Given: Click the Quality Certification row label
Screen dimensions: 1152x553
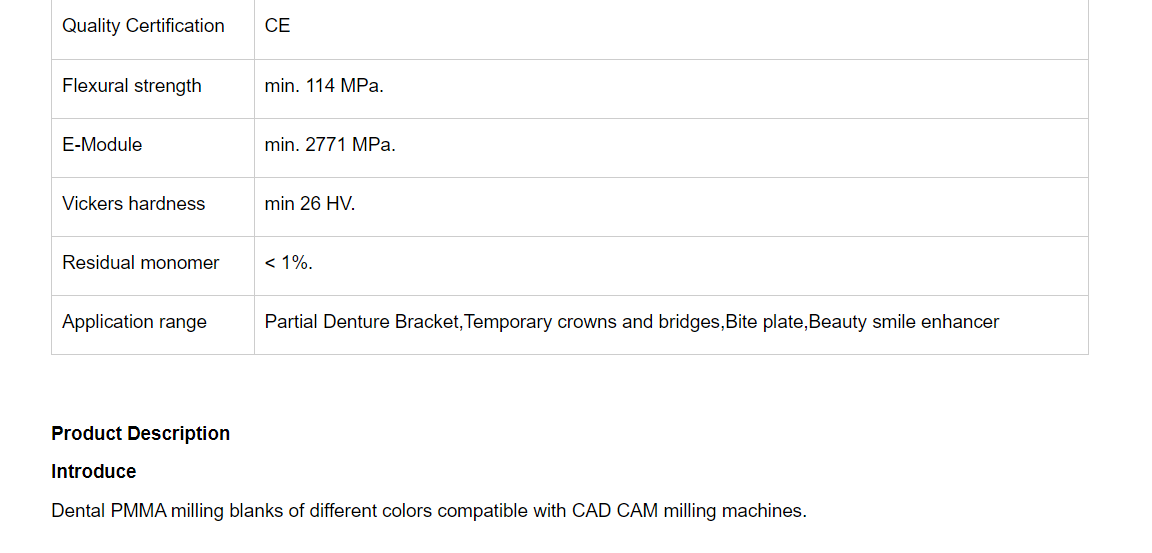Looking at the screenshot, I should [x=143, y=26].
